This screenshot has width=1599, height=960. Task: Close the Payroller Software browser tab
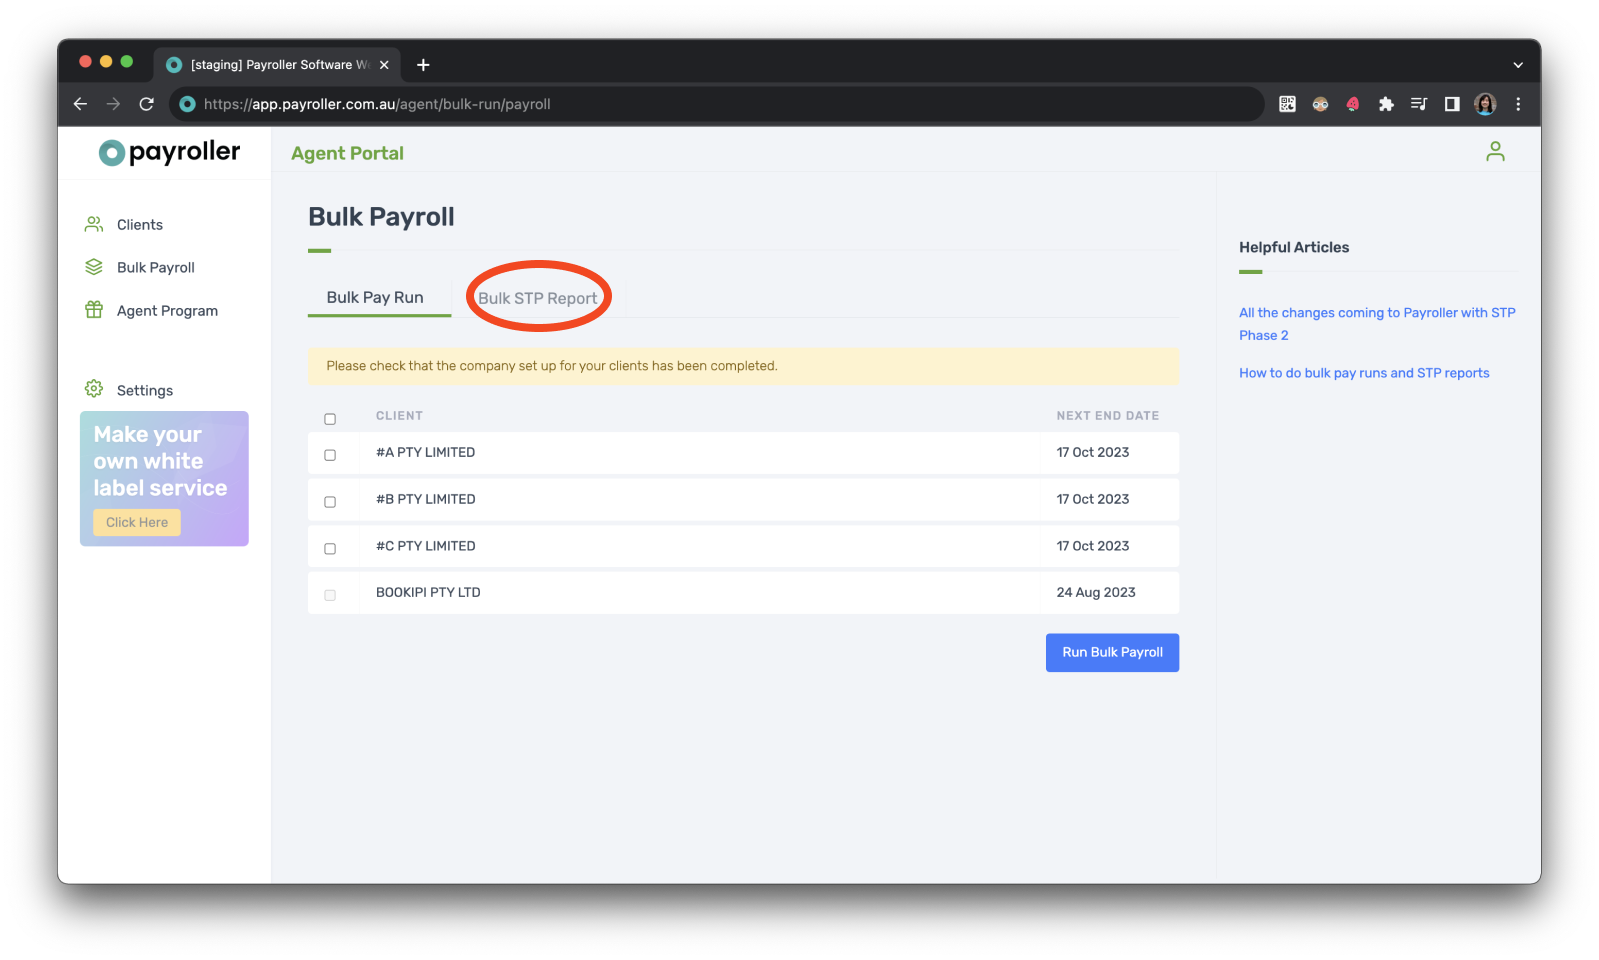pyautogui.click(x=384, y=65)
